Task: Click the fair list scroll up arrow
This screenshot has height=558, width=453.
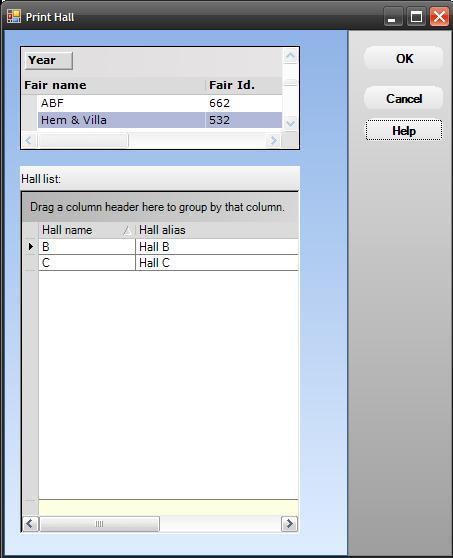Action: click(290, 56)
